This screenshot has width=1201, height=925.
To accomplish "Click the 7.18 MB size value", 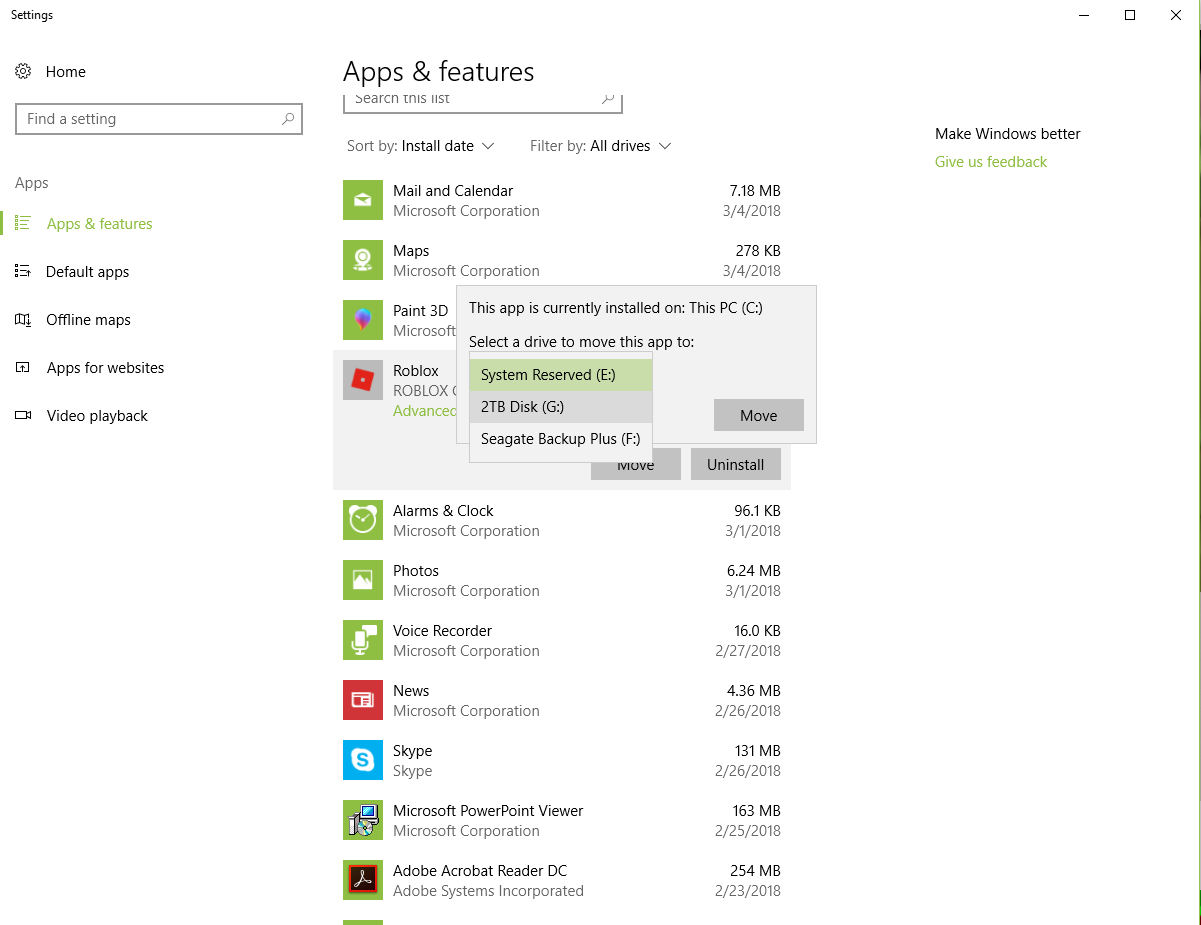I will [x=755, y=191].
